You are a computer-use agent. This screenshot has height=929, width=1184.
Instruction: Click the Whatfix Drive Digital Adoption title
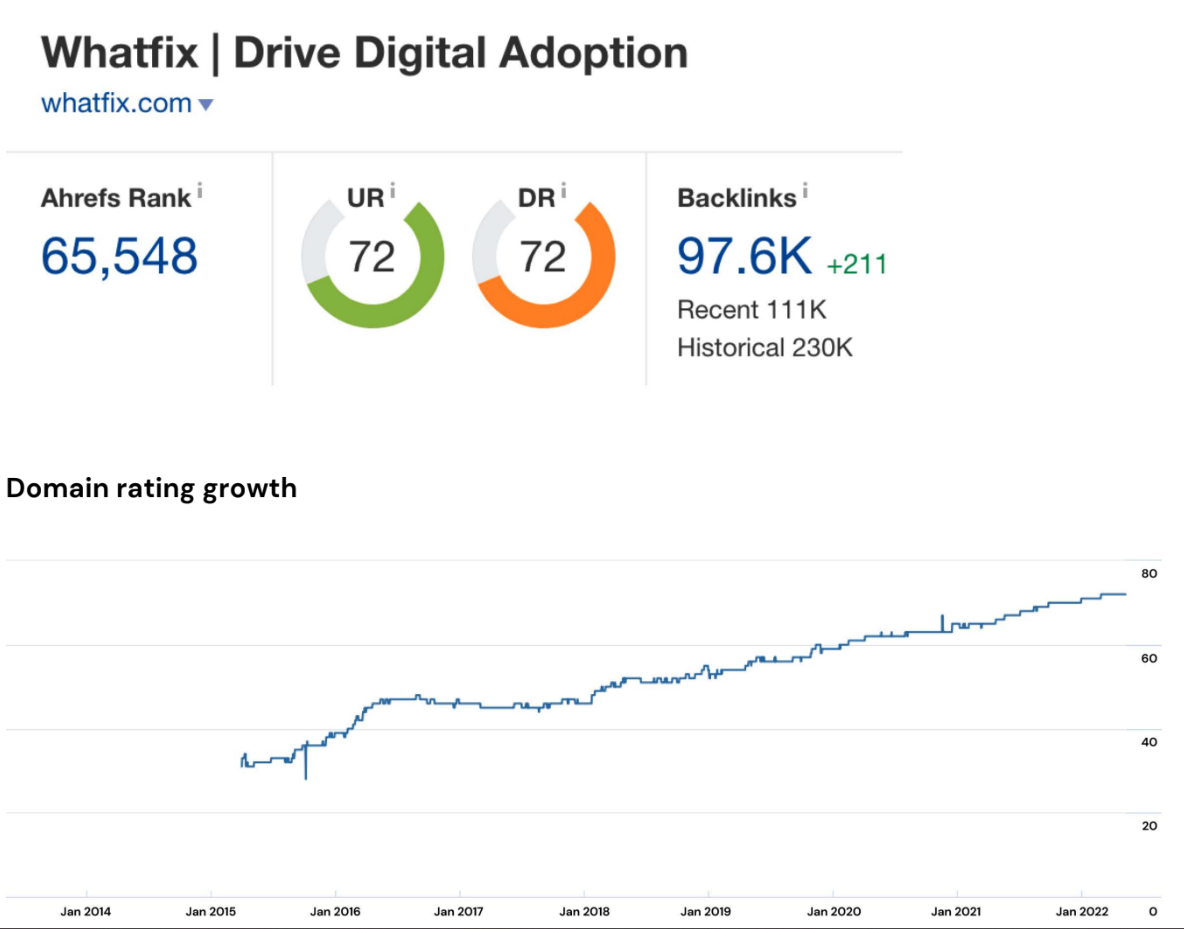(364, 53)
